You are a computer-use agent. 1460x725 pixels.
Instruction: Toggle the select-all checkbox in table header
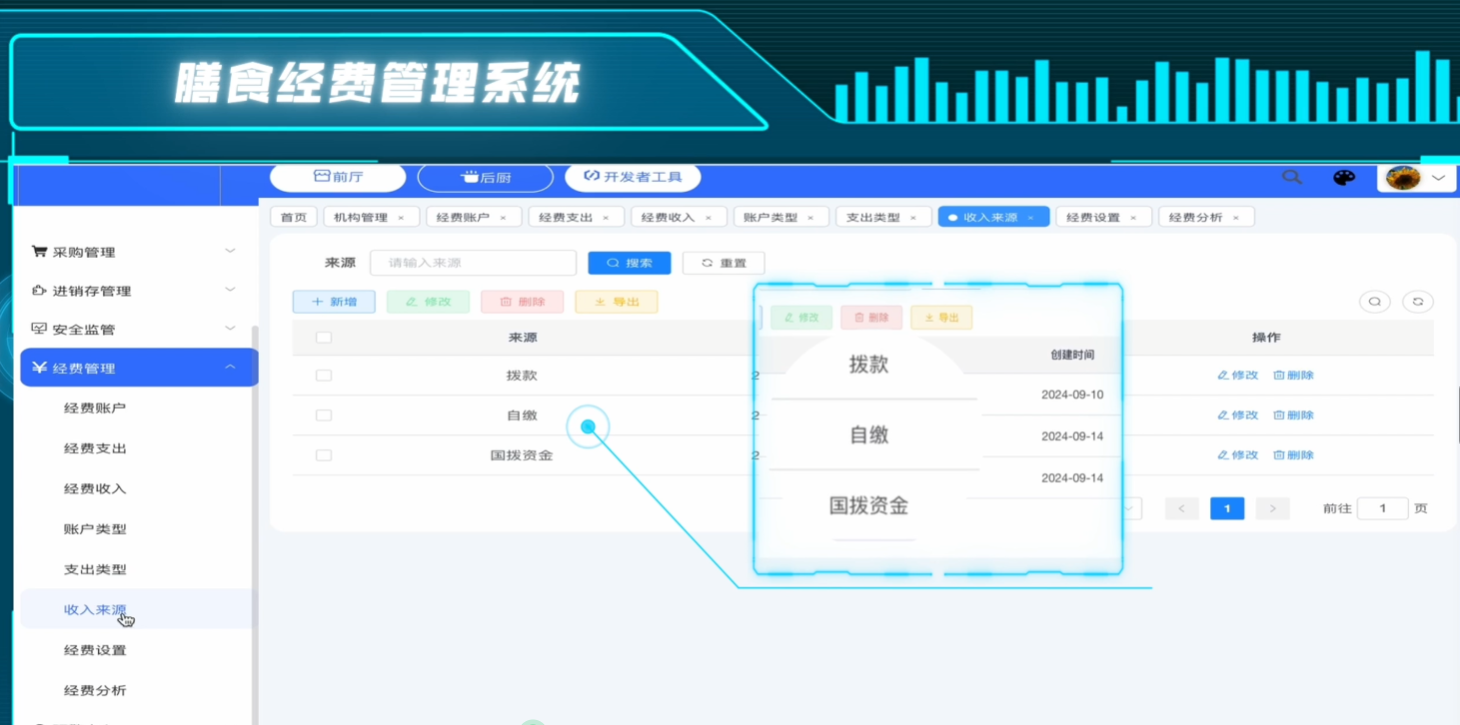click(323, 337)
